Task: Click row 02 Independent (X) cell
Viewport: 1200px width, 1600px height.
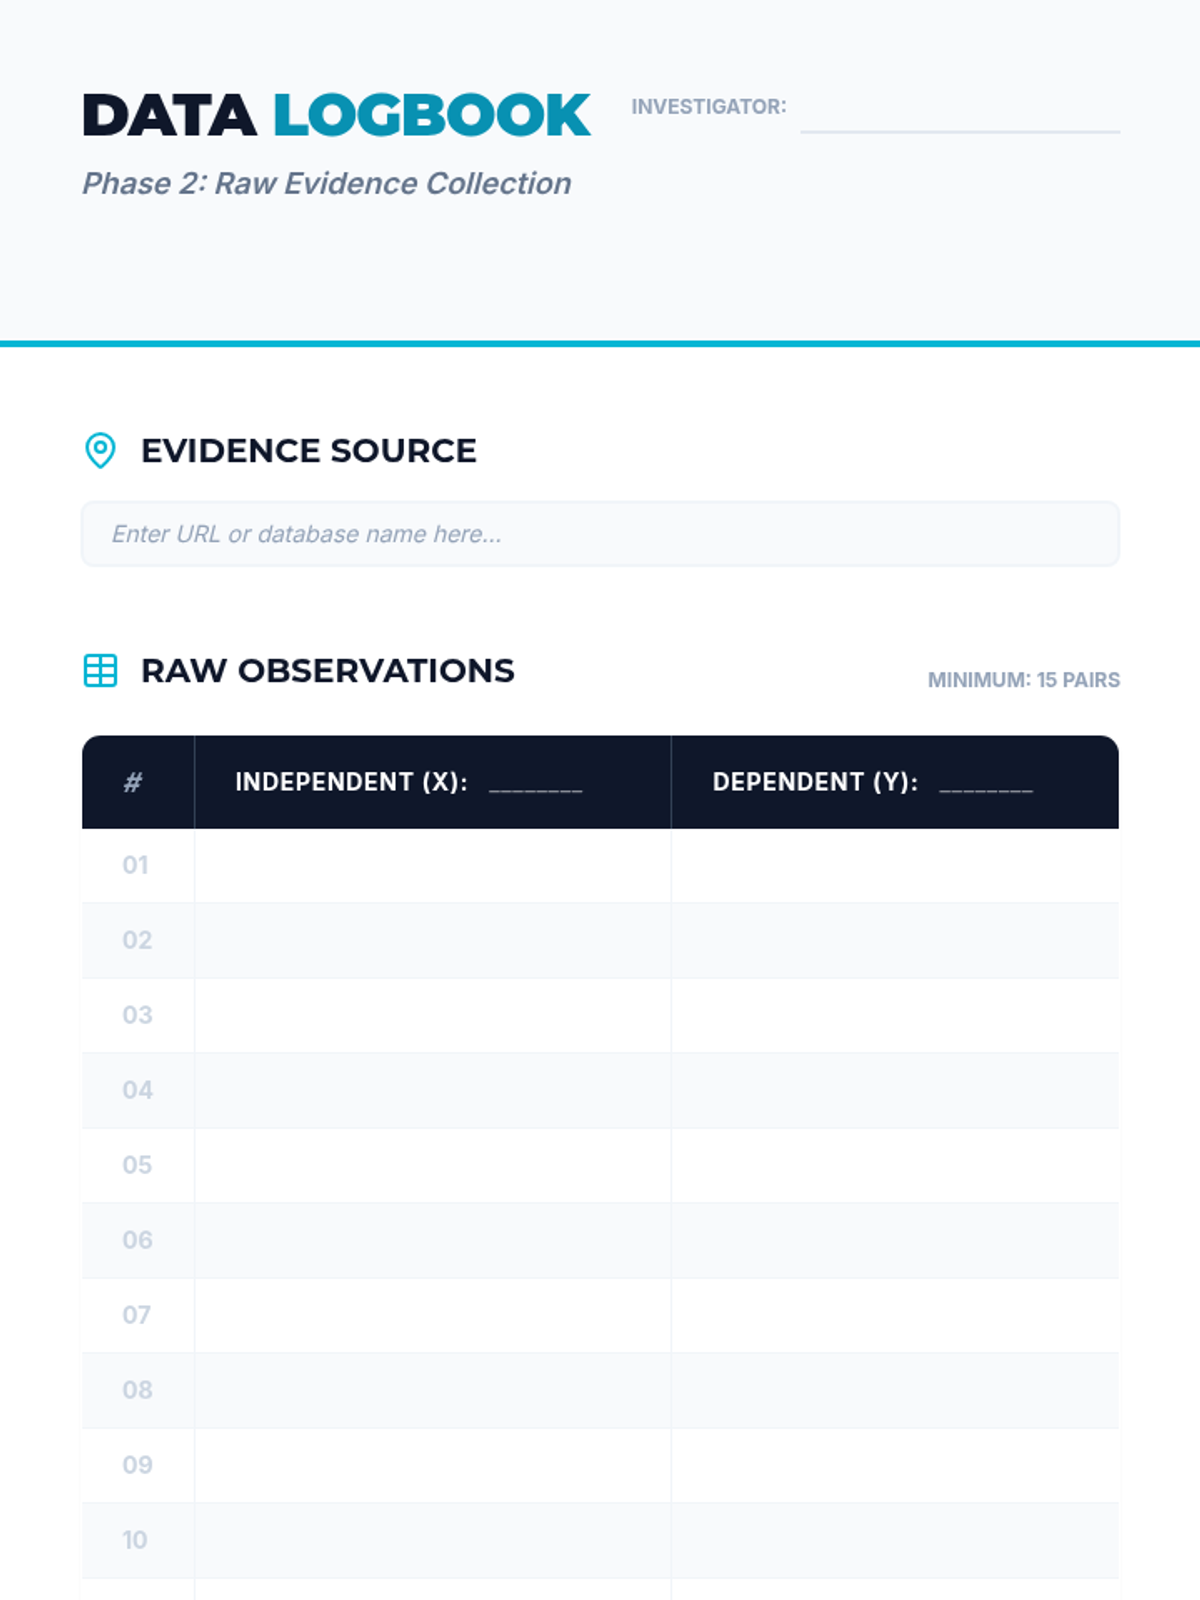Action: point(432,940)
